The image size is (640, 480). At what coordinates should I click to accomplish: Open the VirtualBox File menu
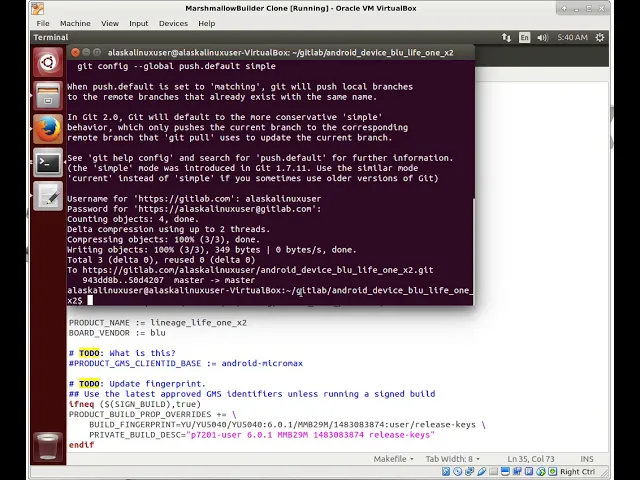point(43,23)
